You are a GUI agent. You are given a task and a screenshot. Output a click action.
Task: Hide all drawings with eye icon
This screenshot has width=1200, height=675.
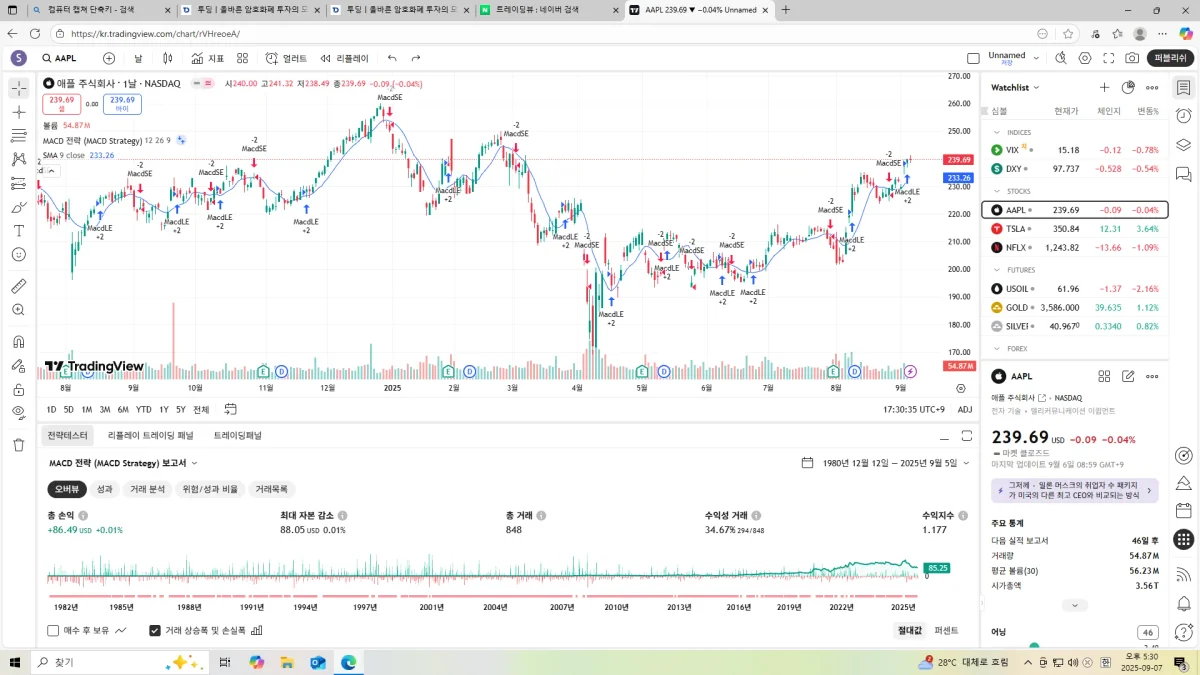click(x=19, y=412)
